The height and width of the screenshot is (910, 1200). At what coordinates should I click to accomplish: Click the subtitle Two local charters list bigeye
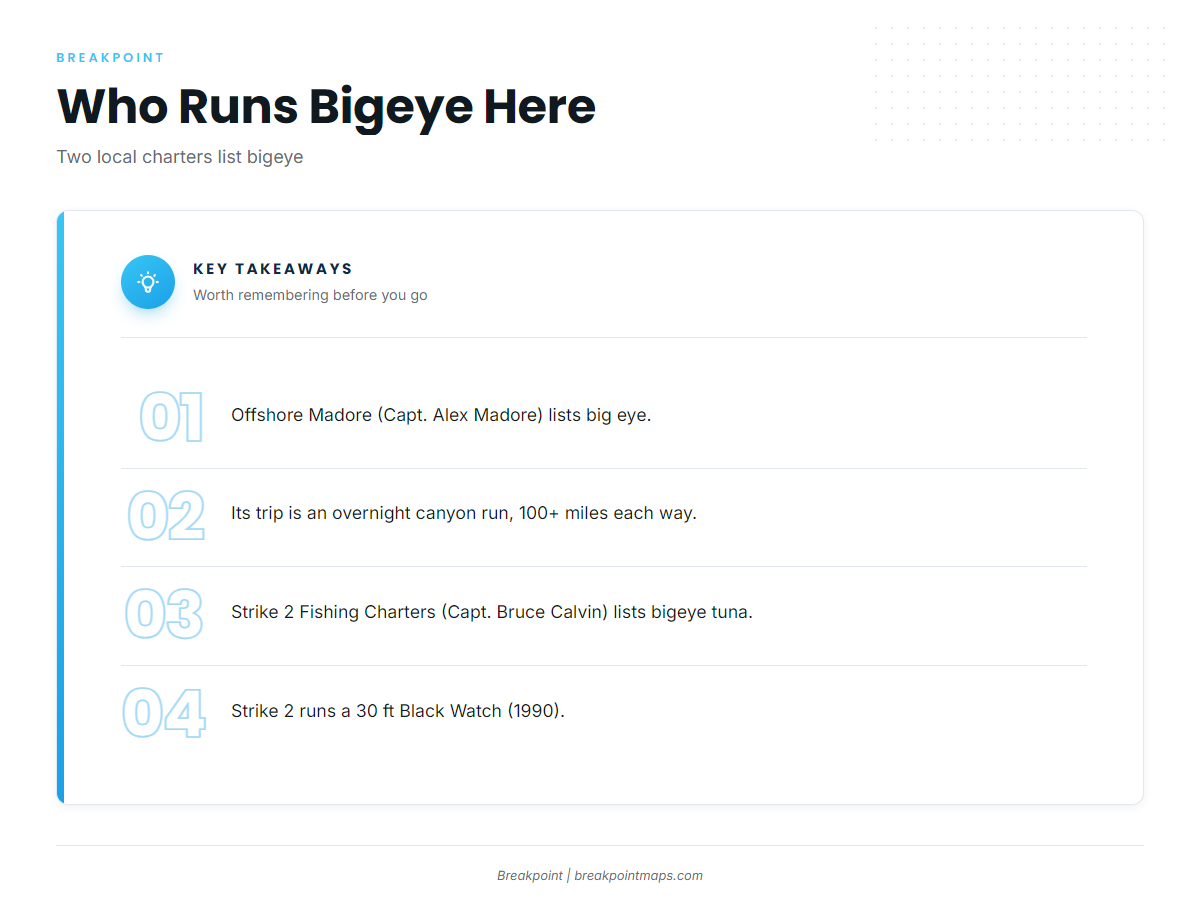click(x=180, y=157)
